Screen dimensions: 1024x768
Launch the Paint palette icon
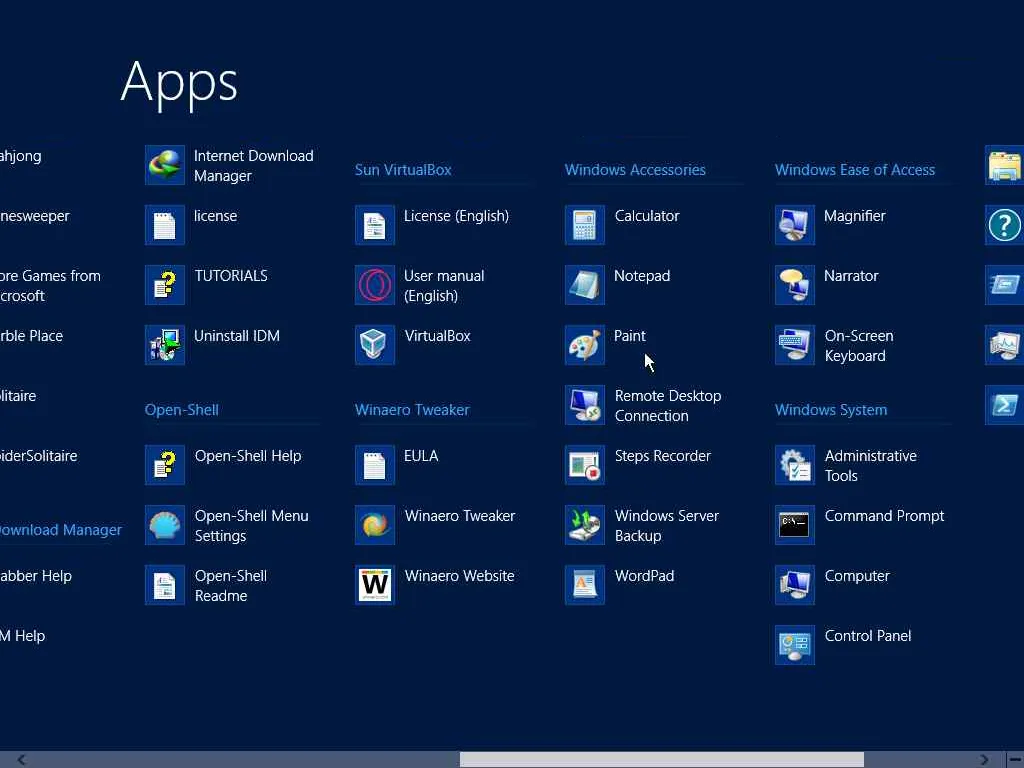tap(584, 345)
